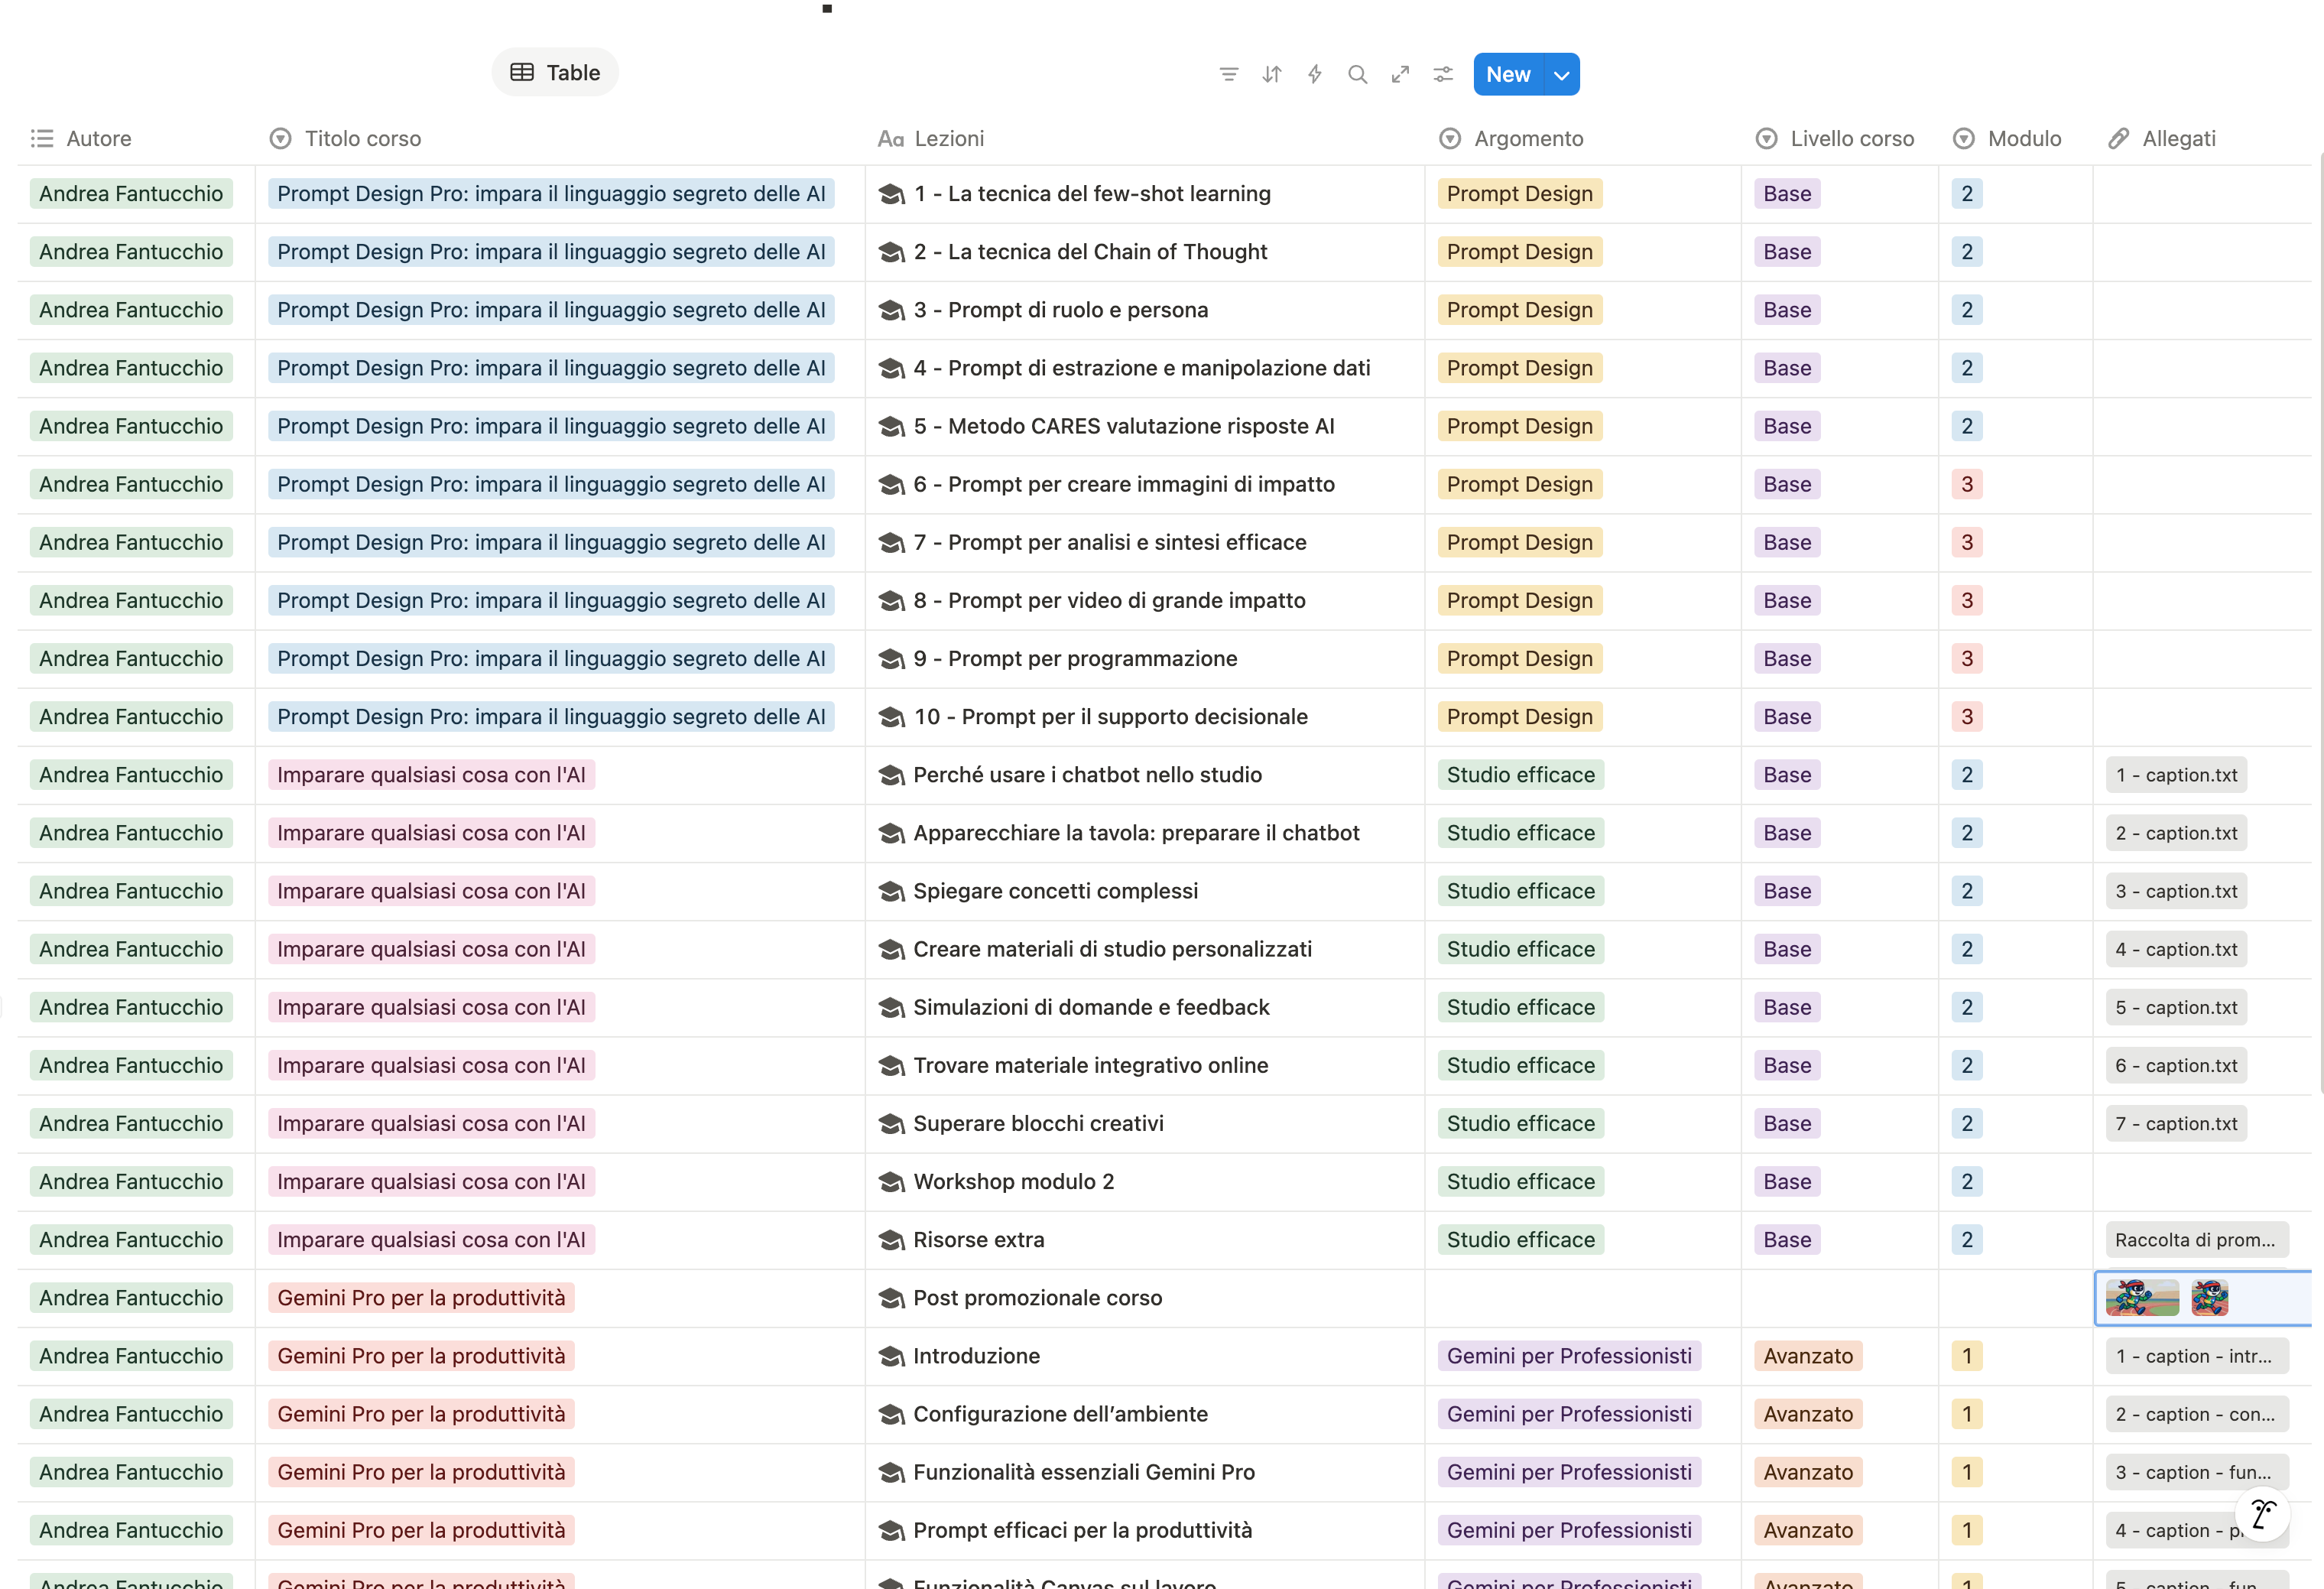This screenshot has width=2324, height=1589.
Task: Click the Autore column header
Action: 98,139
